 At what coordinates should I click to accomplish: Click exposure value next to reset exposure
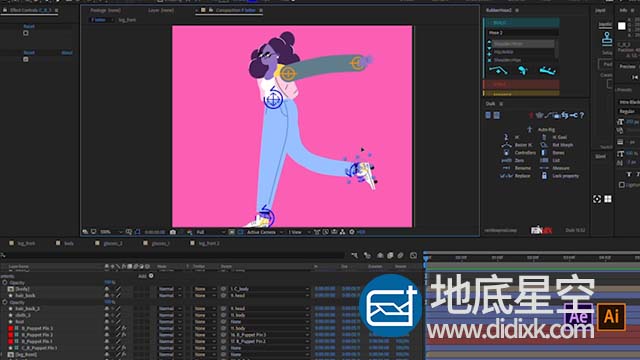pyautogui.click(x=361, y=232)
